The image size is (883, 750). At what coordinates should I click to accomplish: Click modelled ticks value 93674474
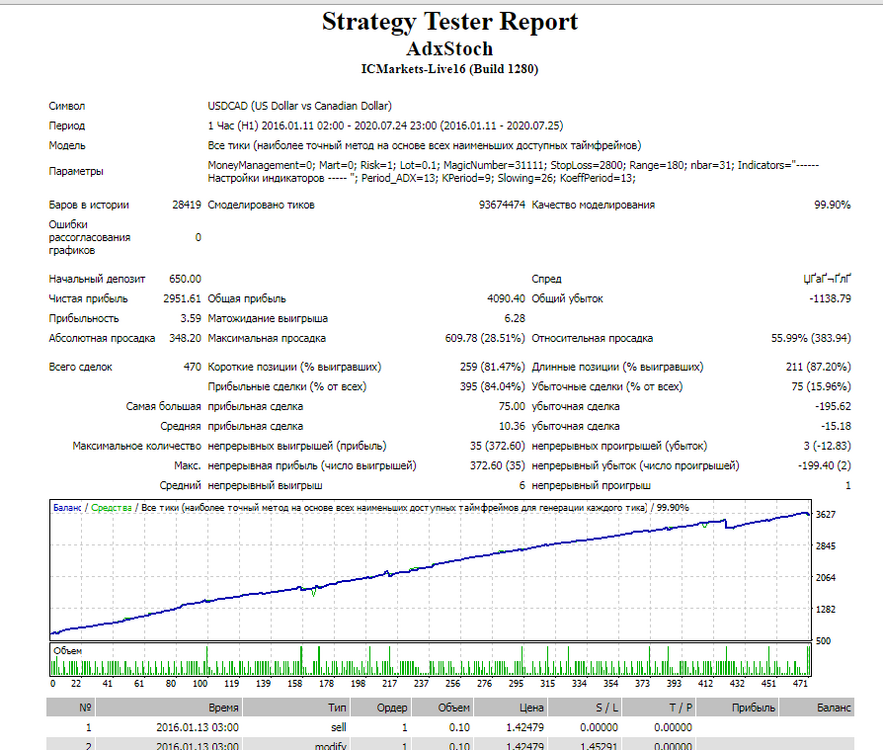pyautogui.click(x=502, y=205)
